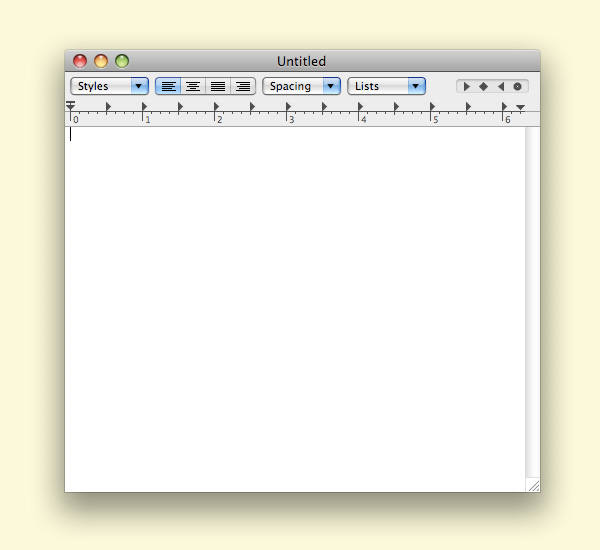Select the align right button

pos(243,86)
